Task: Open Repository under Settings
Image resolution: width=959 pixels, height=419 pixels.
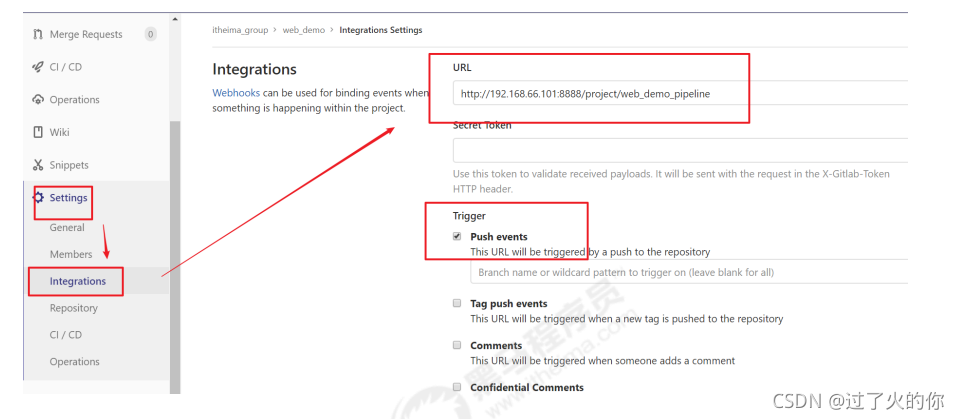Action: coord(73,308)
